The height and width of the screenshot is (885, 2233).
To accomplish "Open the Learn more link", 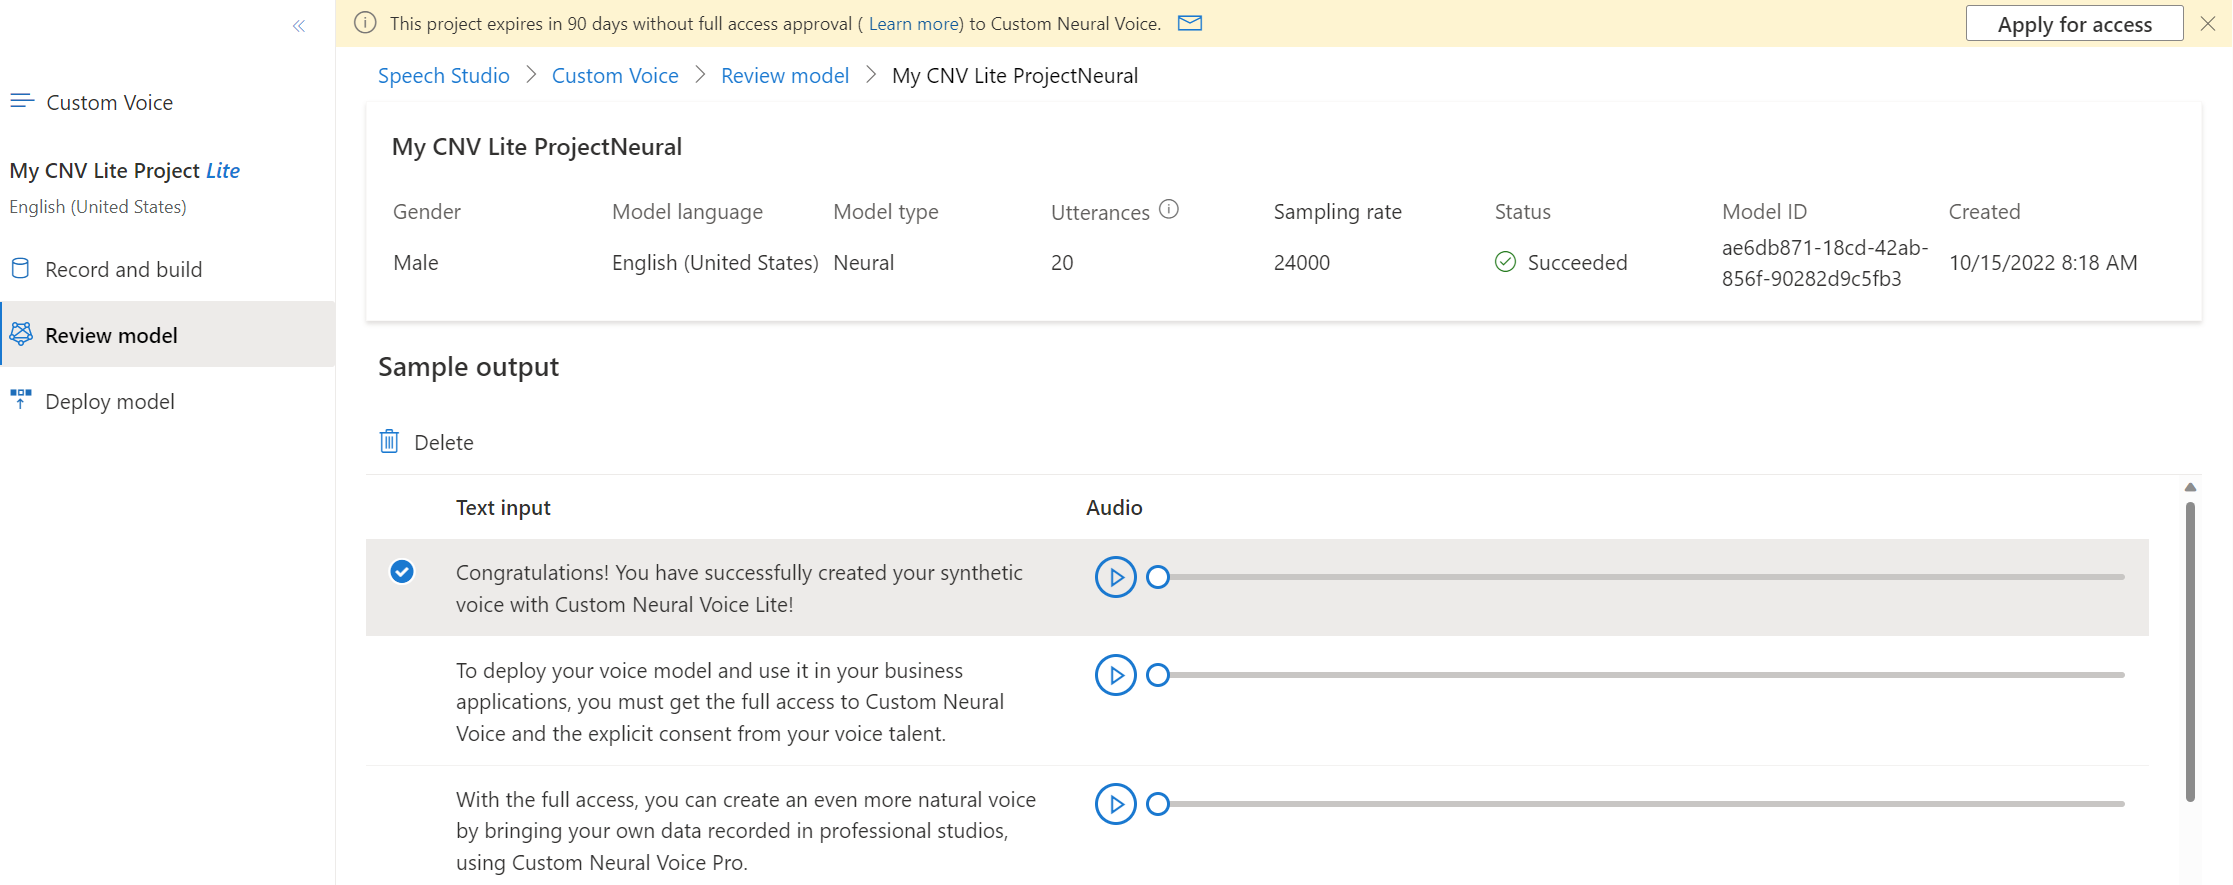I will click(914, 24).
